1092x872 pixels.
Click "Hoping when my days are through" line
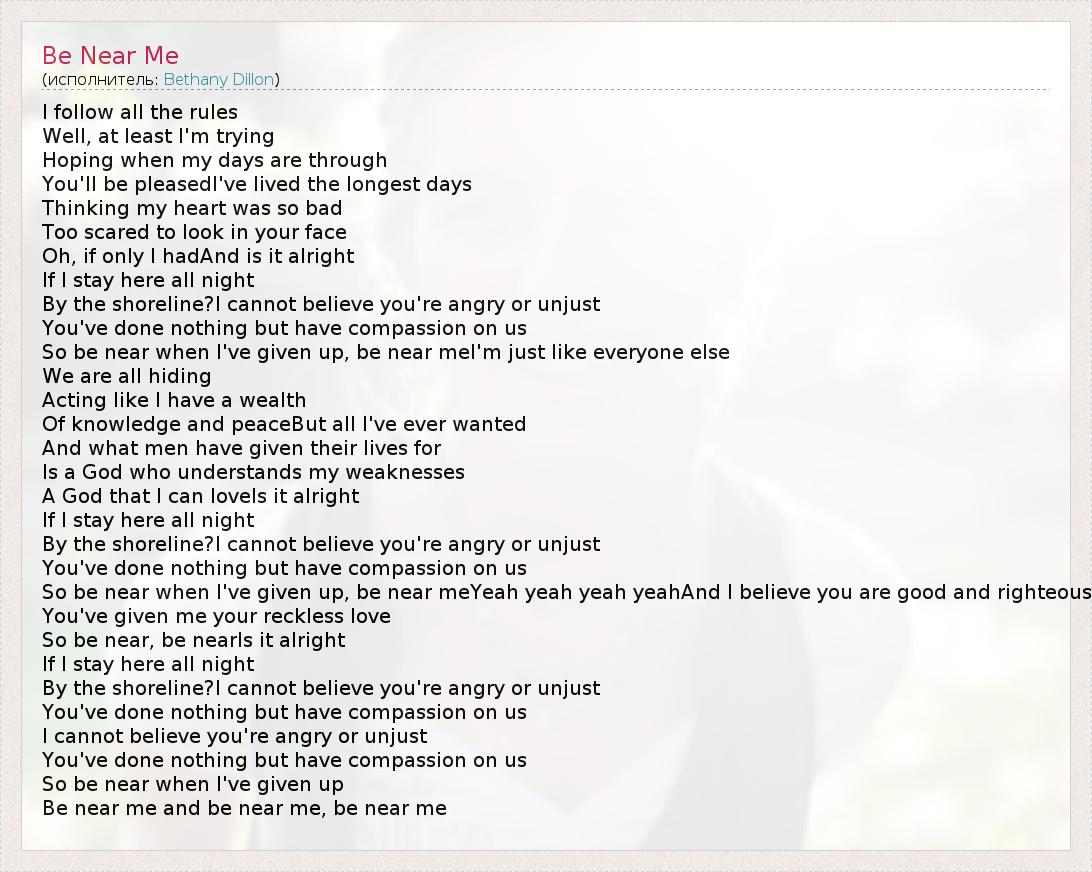click(214, 160)
